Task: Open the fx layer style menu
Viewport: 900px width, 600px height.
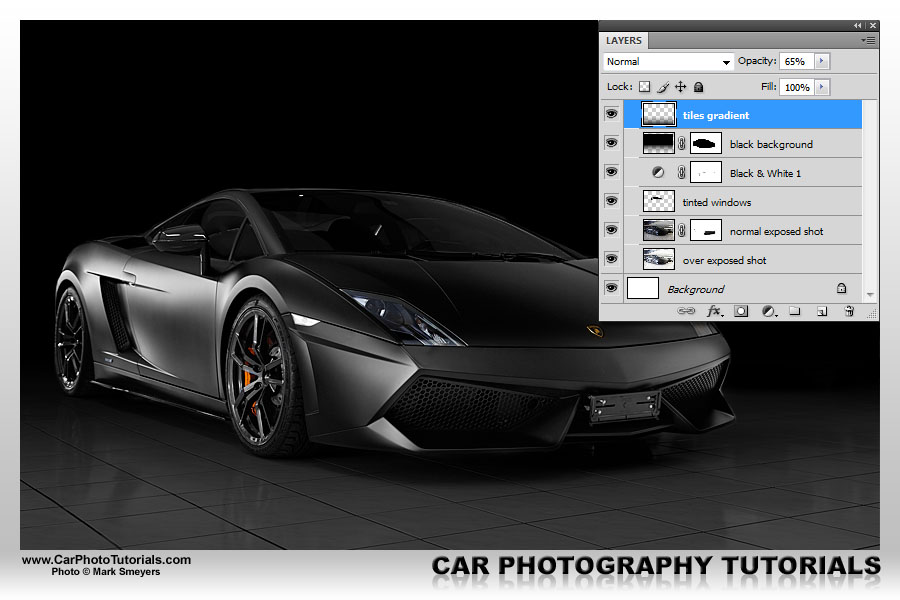Action: 714,311
